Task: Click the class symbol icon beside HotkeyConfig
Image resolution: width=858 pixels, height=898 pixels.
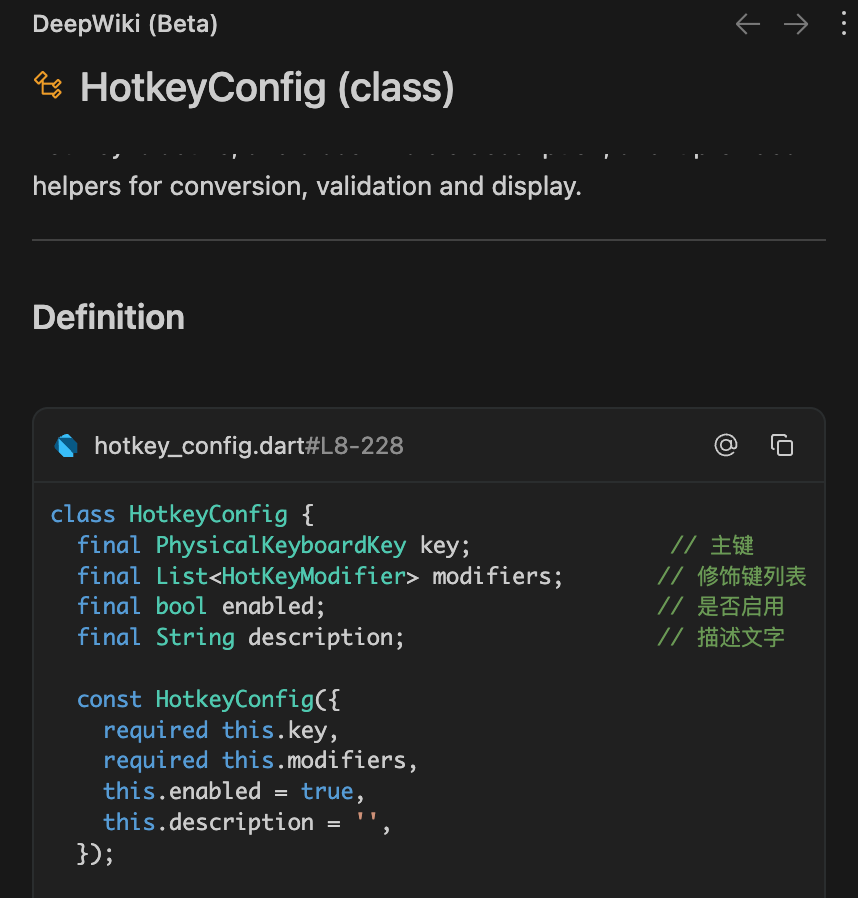Action: [x=48, y=85]
